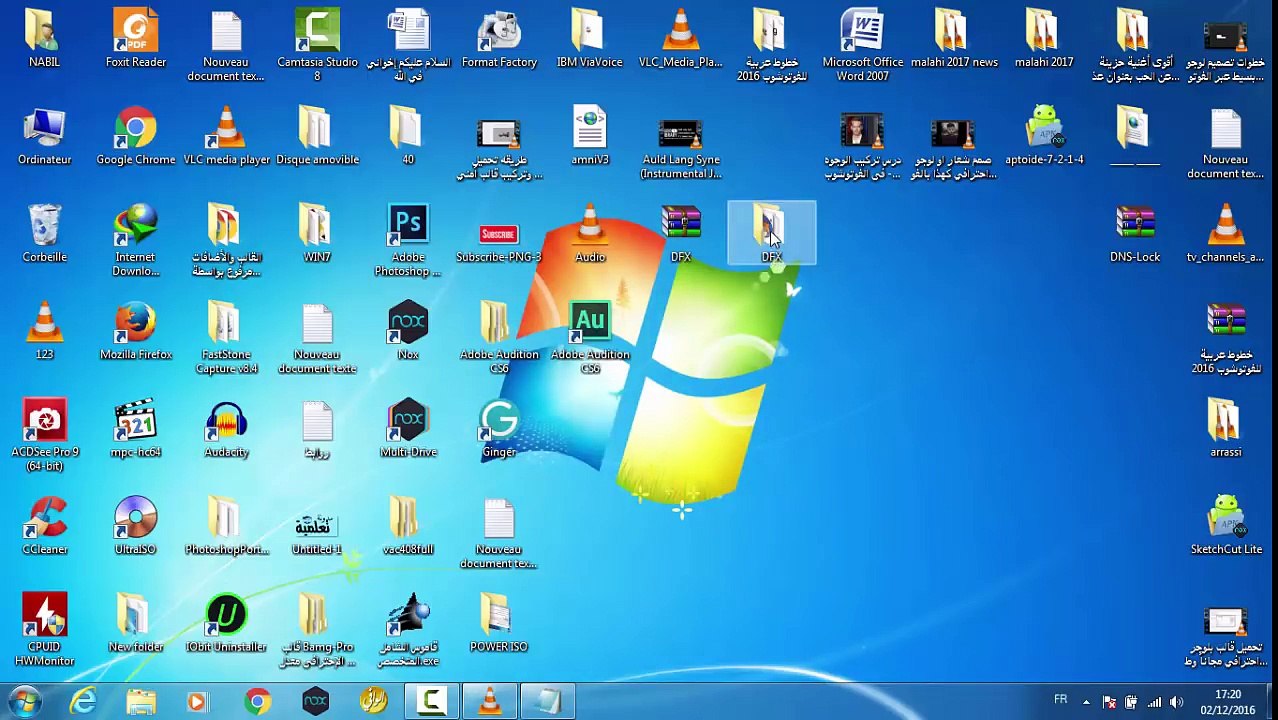Open the UltraISO shortcut
The image size is (1278, 720).
click(136, 525)
